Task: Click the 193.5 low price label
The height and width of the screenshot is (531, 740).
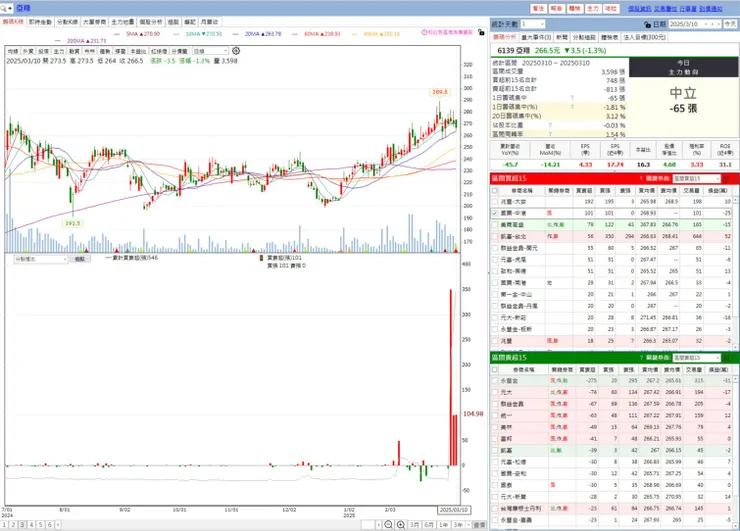Action: pyautogui.click(x=72, y=223)
